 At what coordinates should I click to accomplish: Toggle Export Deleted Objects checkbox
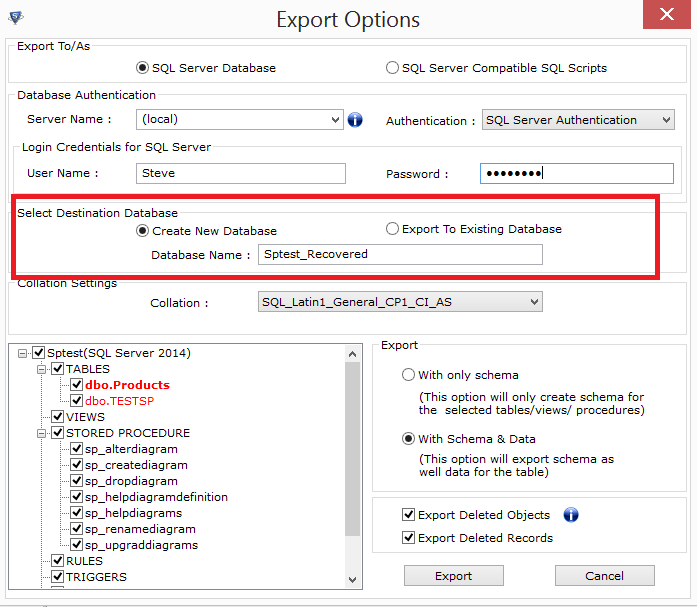pyautogui.click(x=408, y=515)
